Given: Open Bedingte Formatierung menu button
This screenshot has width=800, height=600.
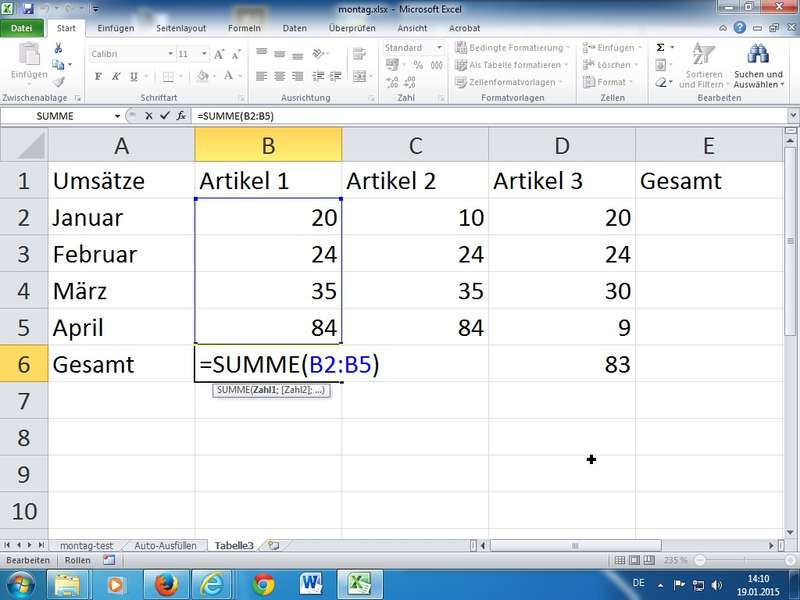Looking at the screenshot, I should point(516,48).
